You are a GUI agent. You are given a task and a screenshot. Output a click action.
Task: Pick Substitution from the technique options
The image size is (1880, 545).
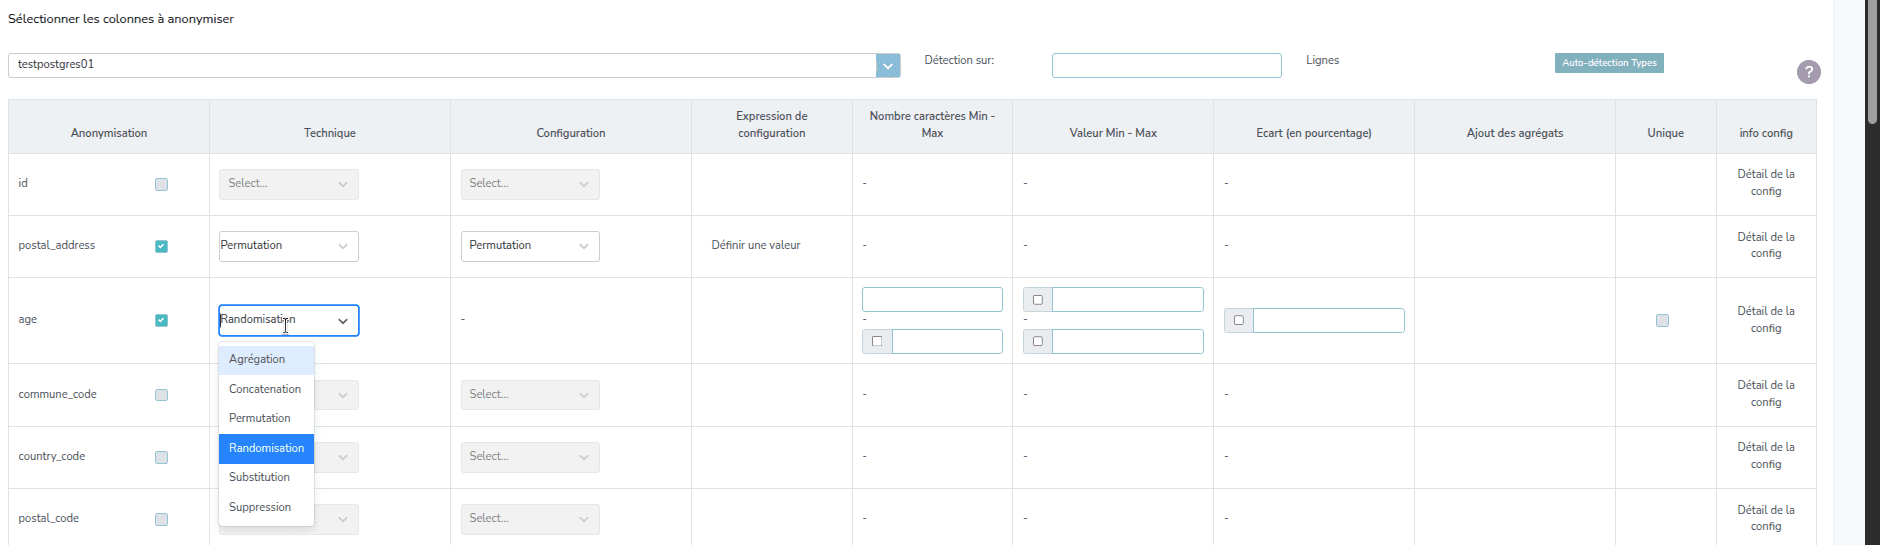[259, 477]
